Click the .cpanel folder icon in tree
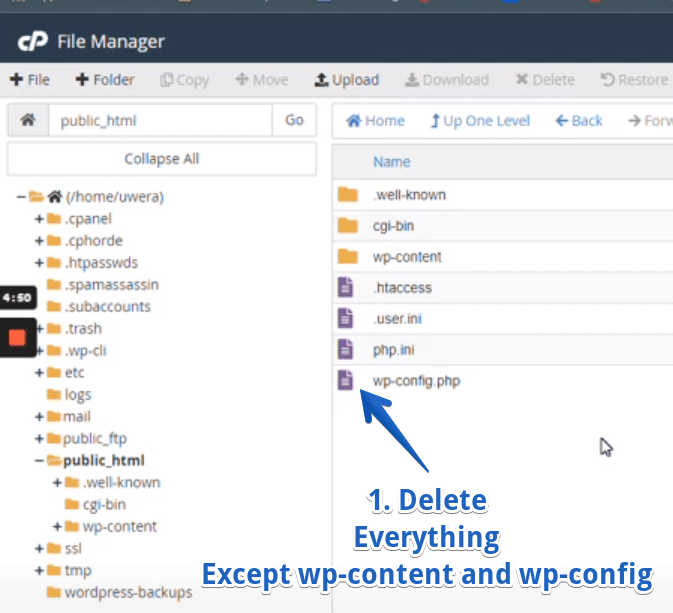 (x=54, y=219)
